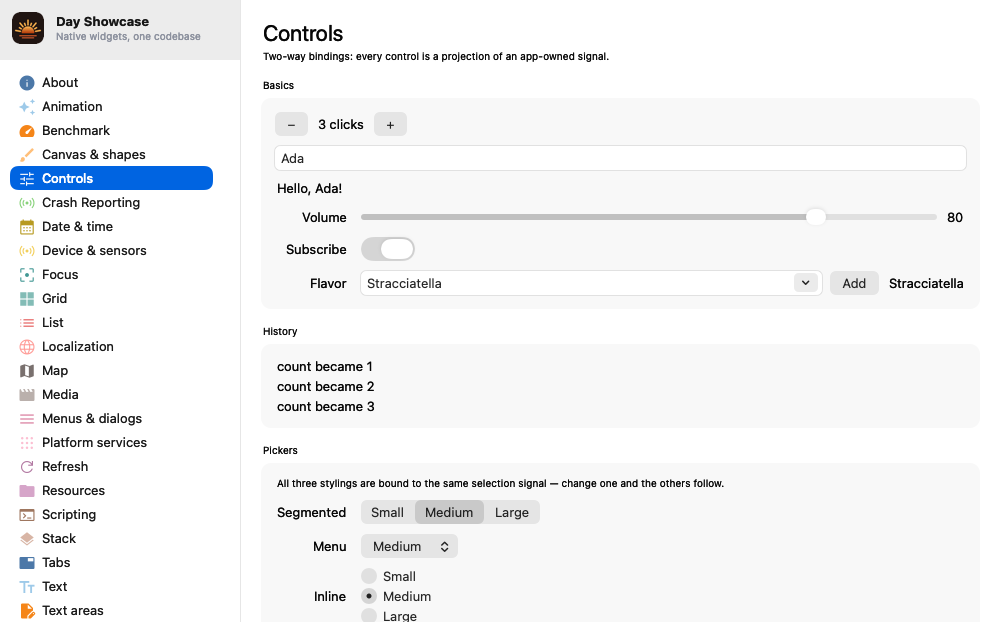Click the red lines icon beside List
This screenshot has width=1000, height=622.
coord(27,323)
